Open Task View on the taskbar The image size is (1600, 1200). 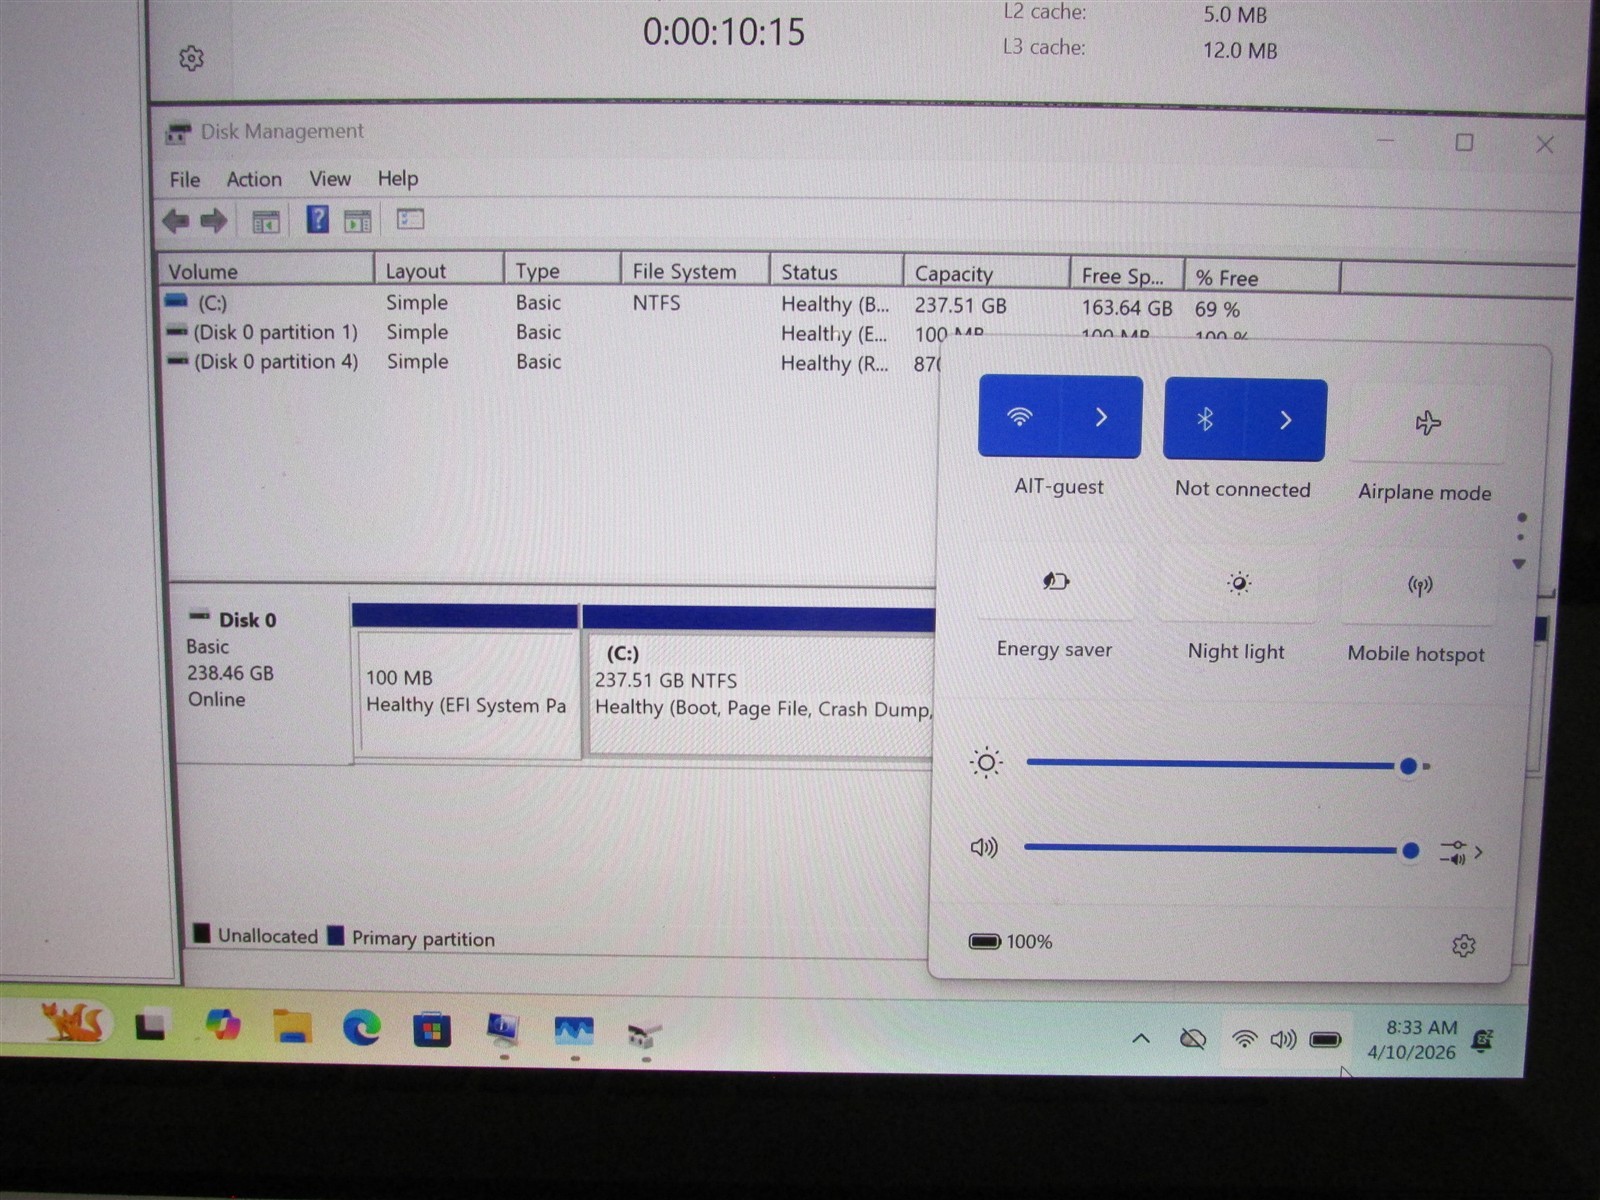pos(150,1026)
